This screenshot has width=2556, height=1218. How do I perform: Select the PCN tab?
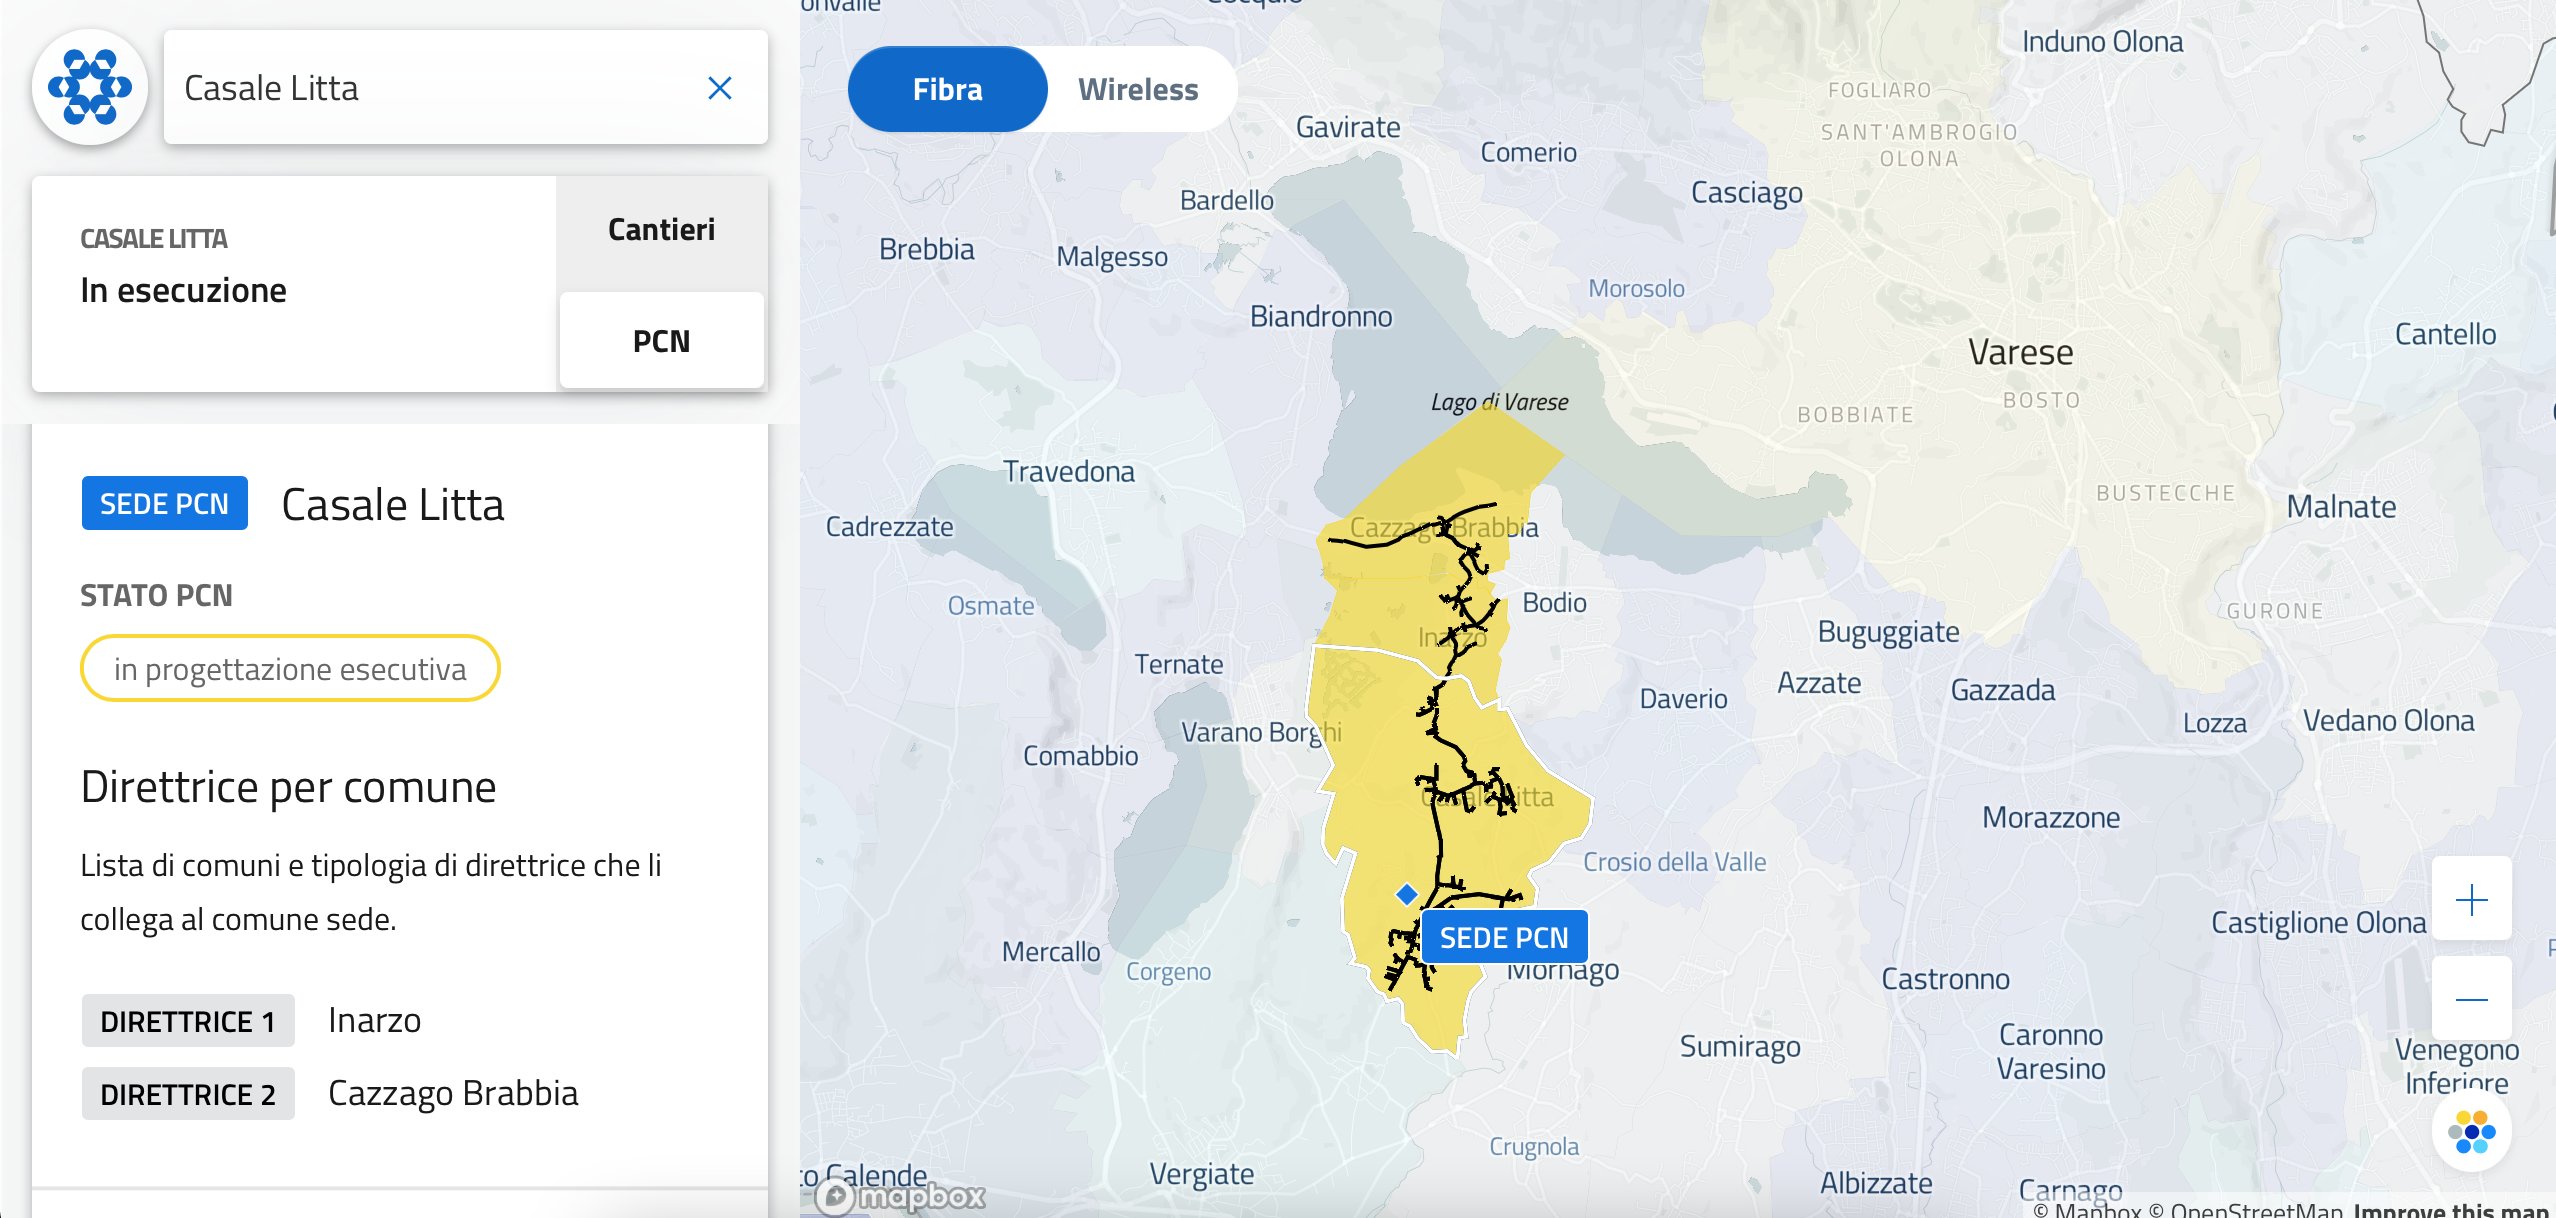click(x=661, y=341)
